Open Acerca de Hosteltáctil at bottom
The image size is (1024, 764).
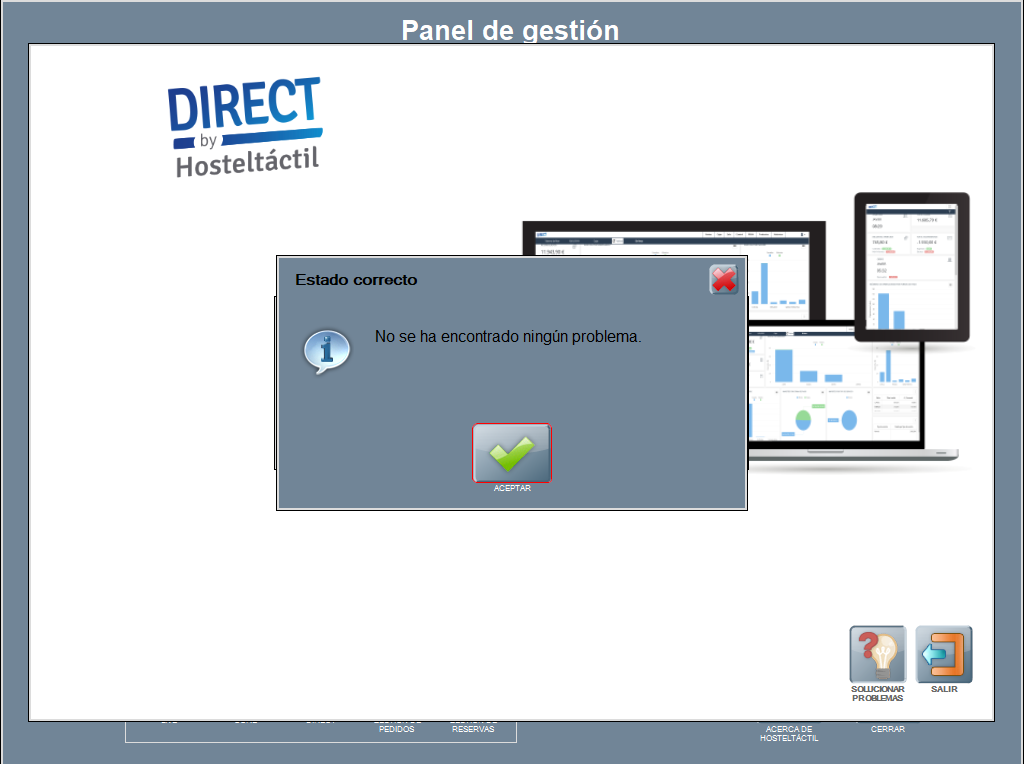point(788,734)
